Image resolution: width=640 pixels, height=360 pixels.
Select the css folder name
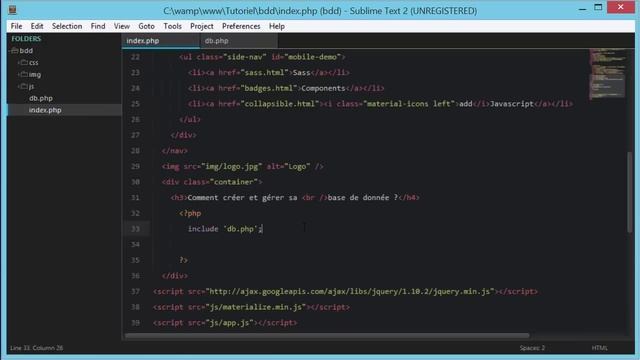click(33, 62)
